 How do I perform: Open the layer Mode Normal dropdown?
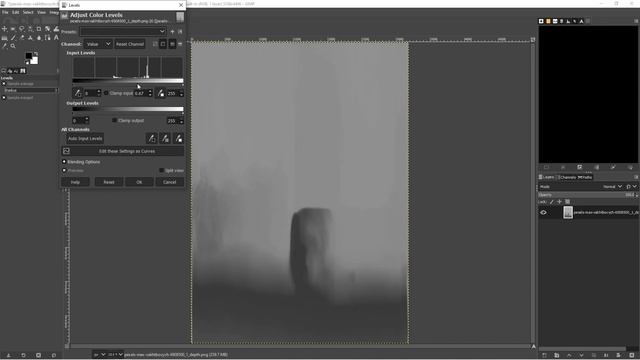(613, 187)
